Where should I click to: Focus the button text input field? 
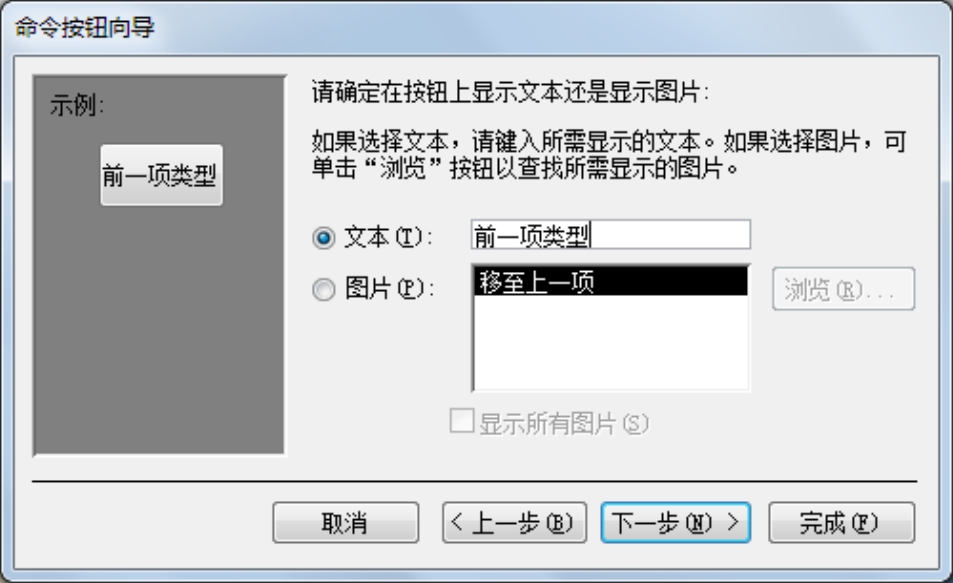611,235
